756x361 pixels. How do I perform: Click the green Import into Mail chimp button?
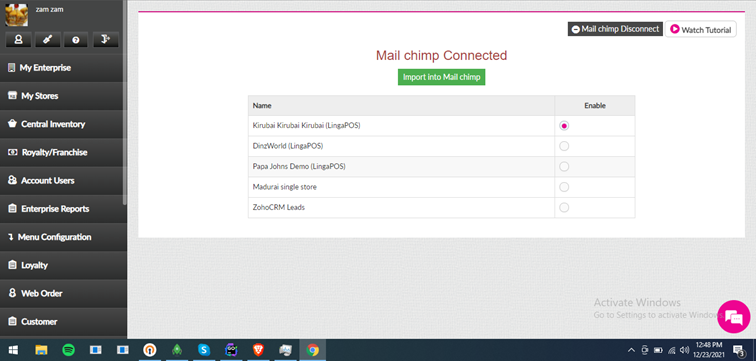pos(441,77)
